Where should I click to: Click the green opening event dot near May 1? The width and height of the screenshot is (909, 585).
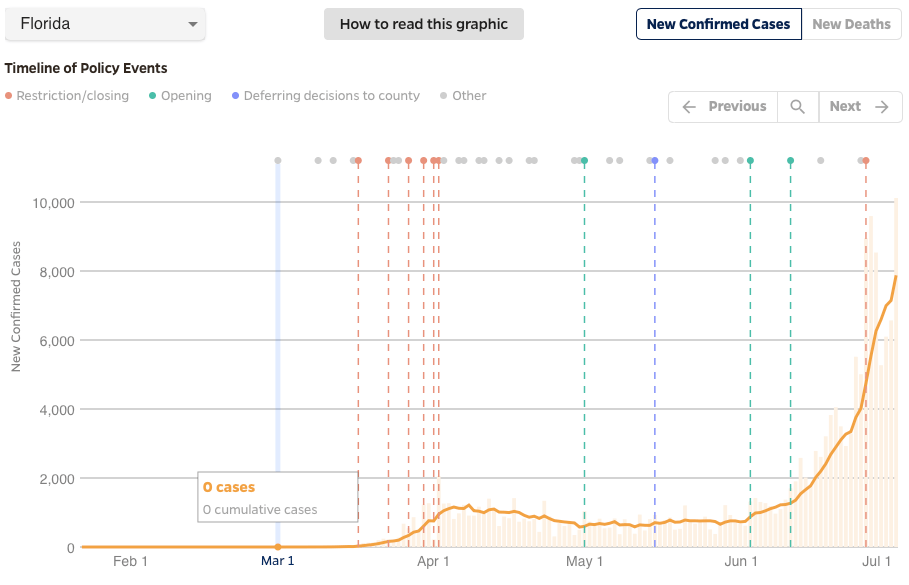584,160
